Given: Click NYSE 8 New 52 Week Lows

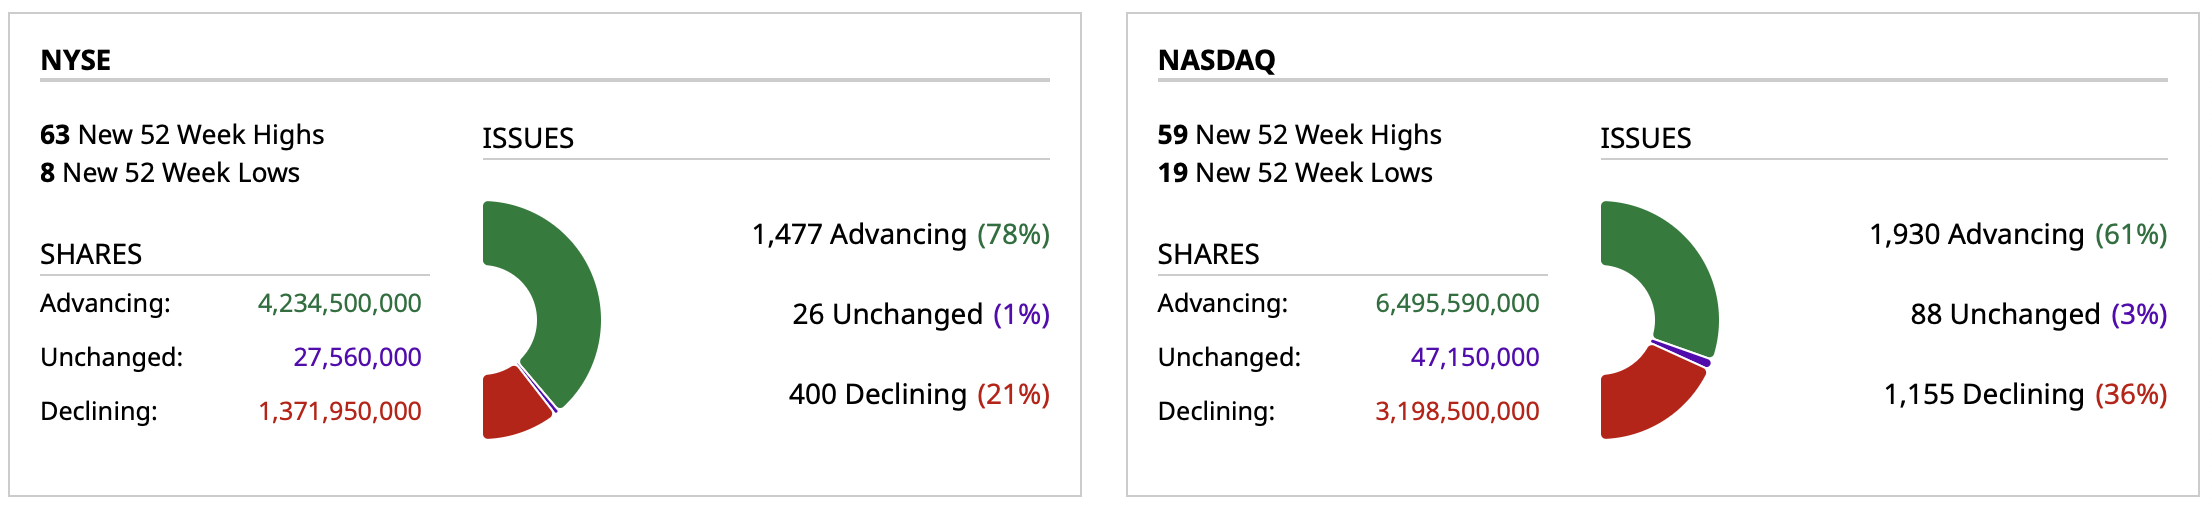Looking at the screenshot, I should (170, 173).
